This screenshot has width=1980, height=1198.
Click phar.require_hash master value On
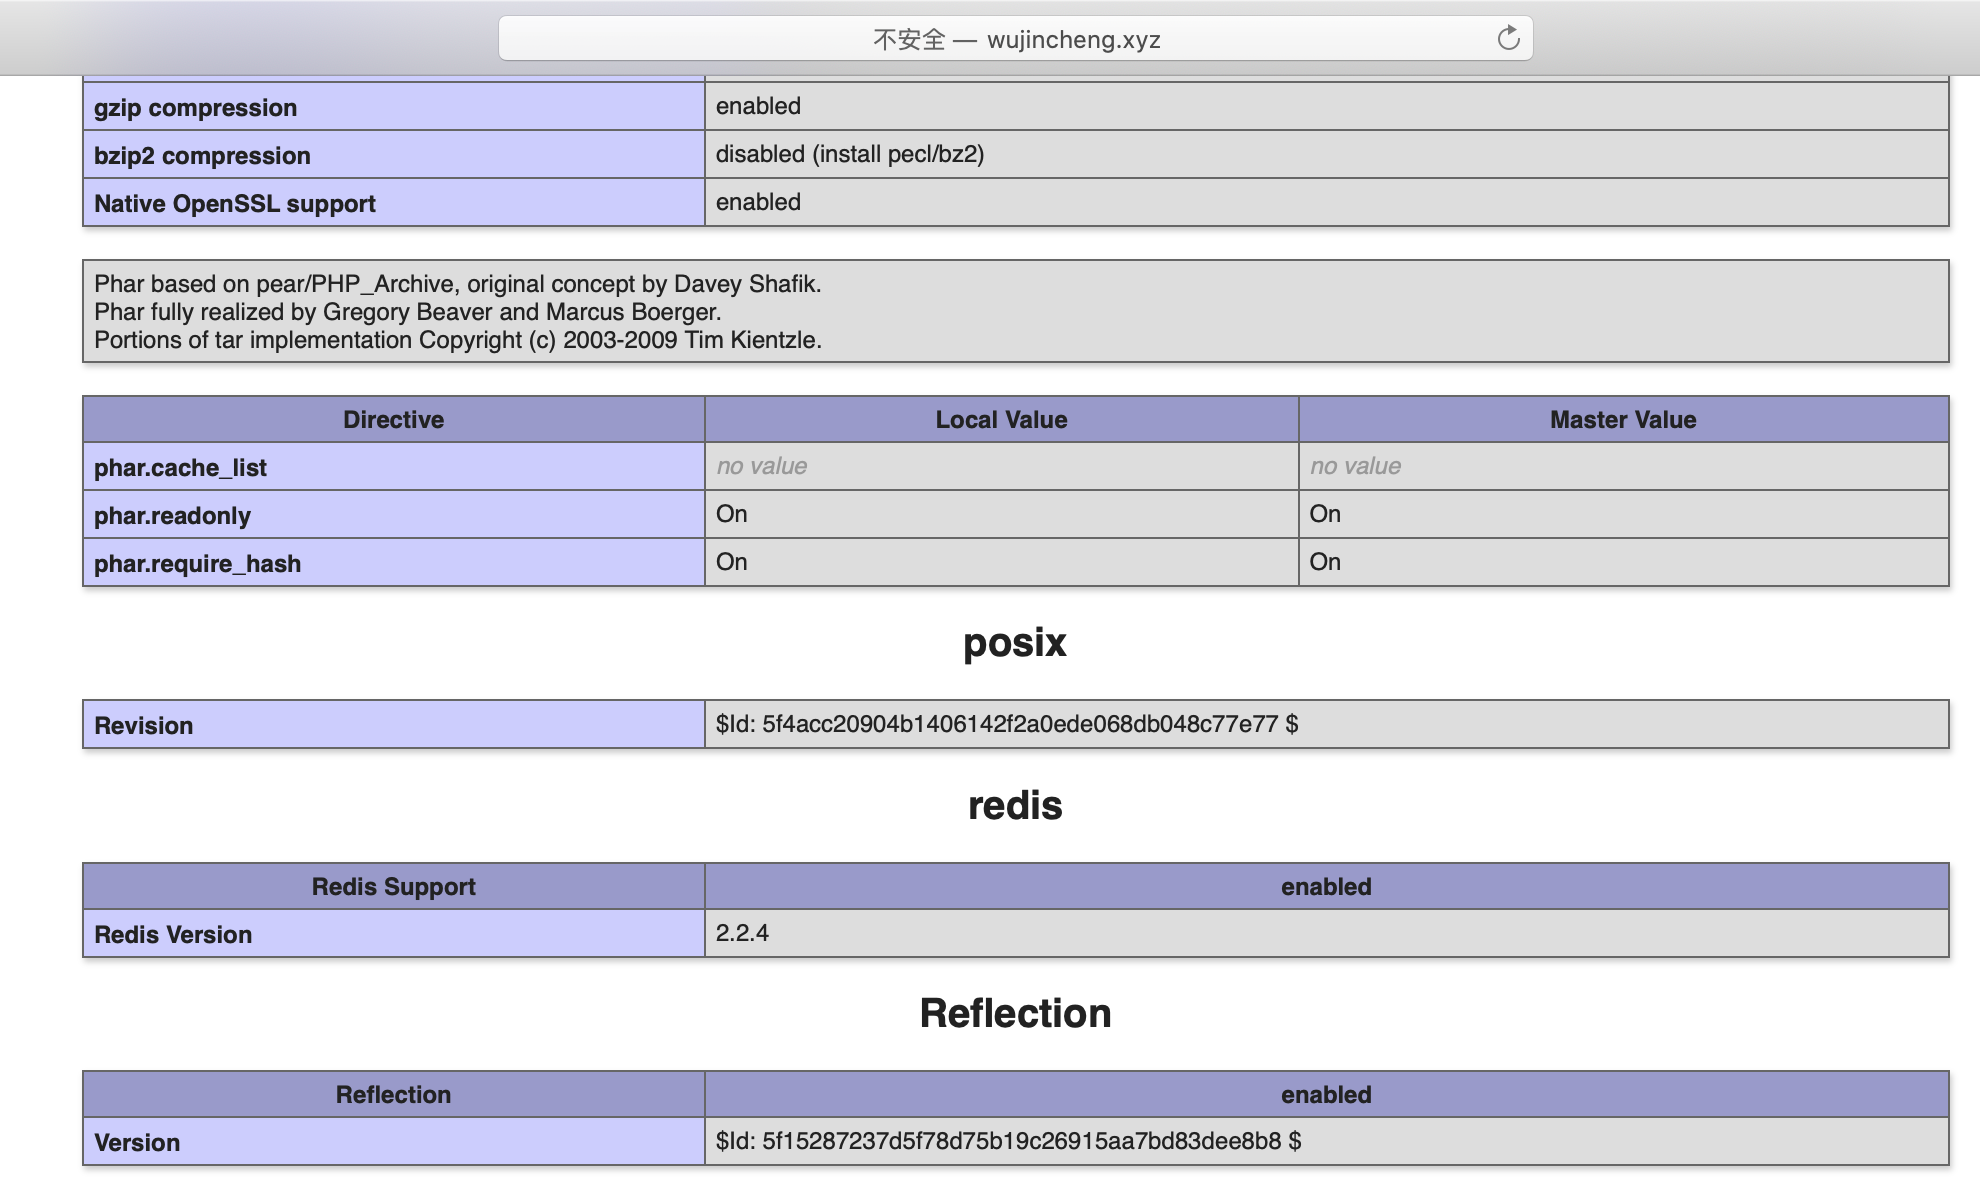(1325, 562)
